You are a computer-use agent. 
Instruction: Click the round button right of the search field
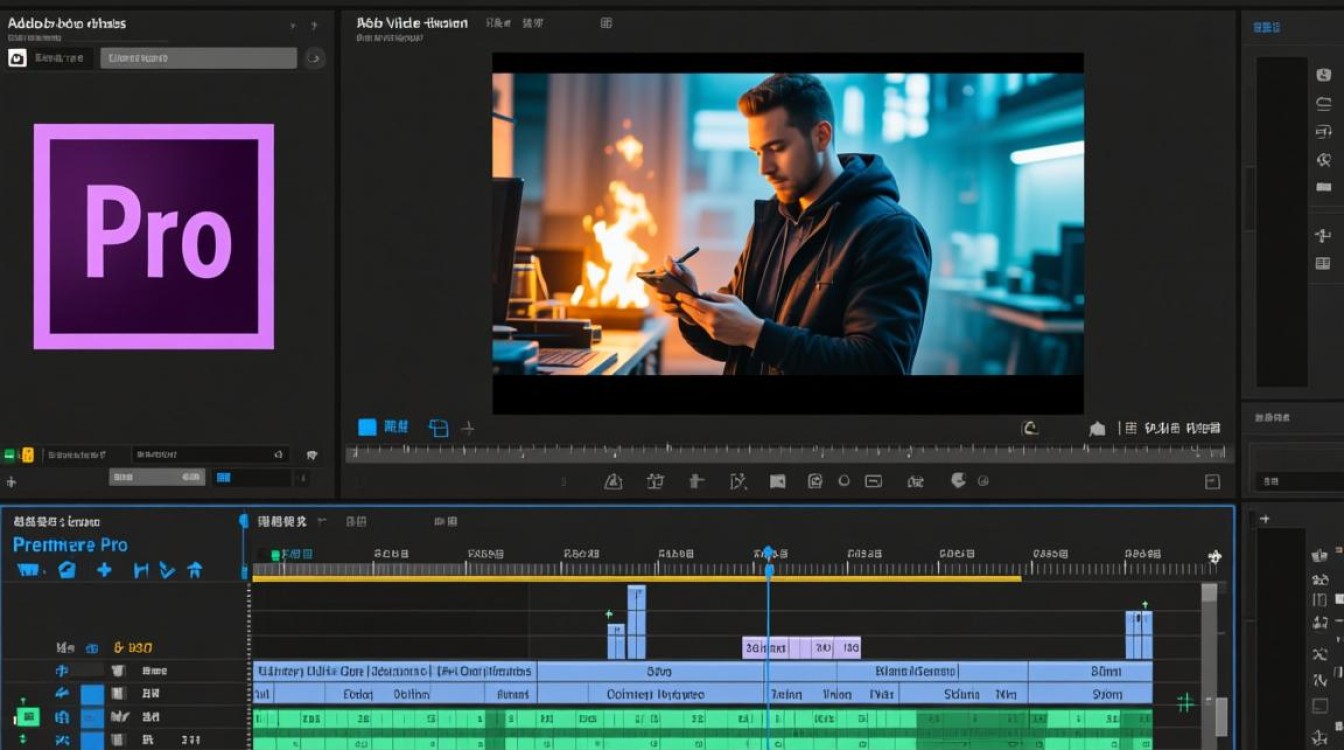[314, 58]
